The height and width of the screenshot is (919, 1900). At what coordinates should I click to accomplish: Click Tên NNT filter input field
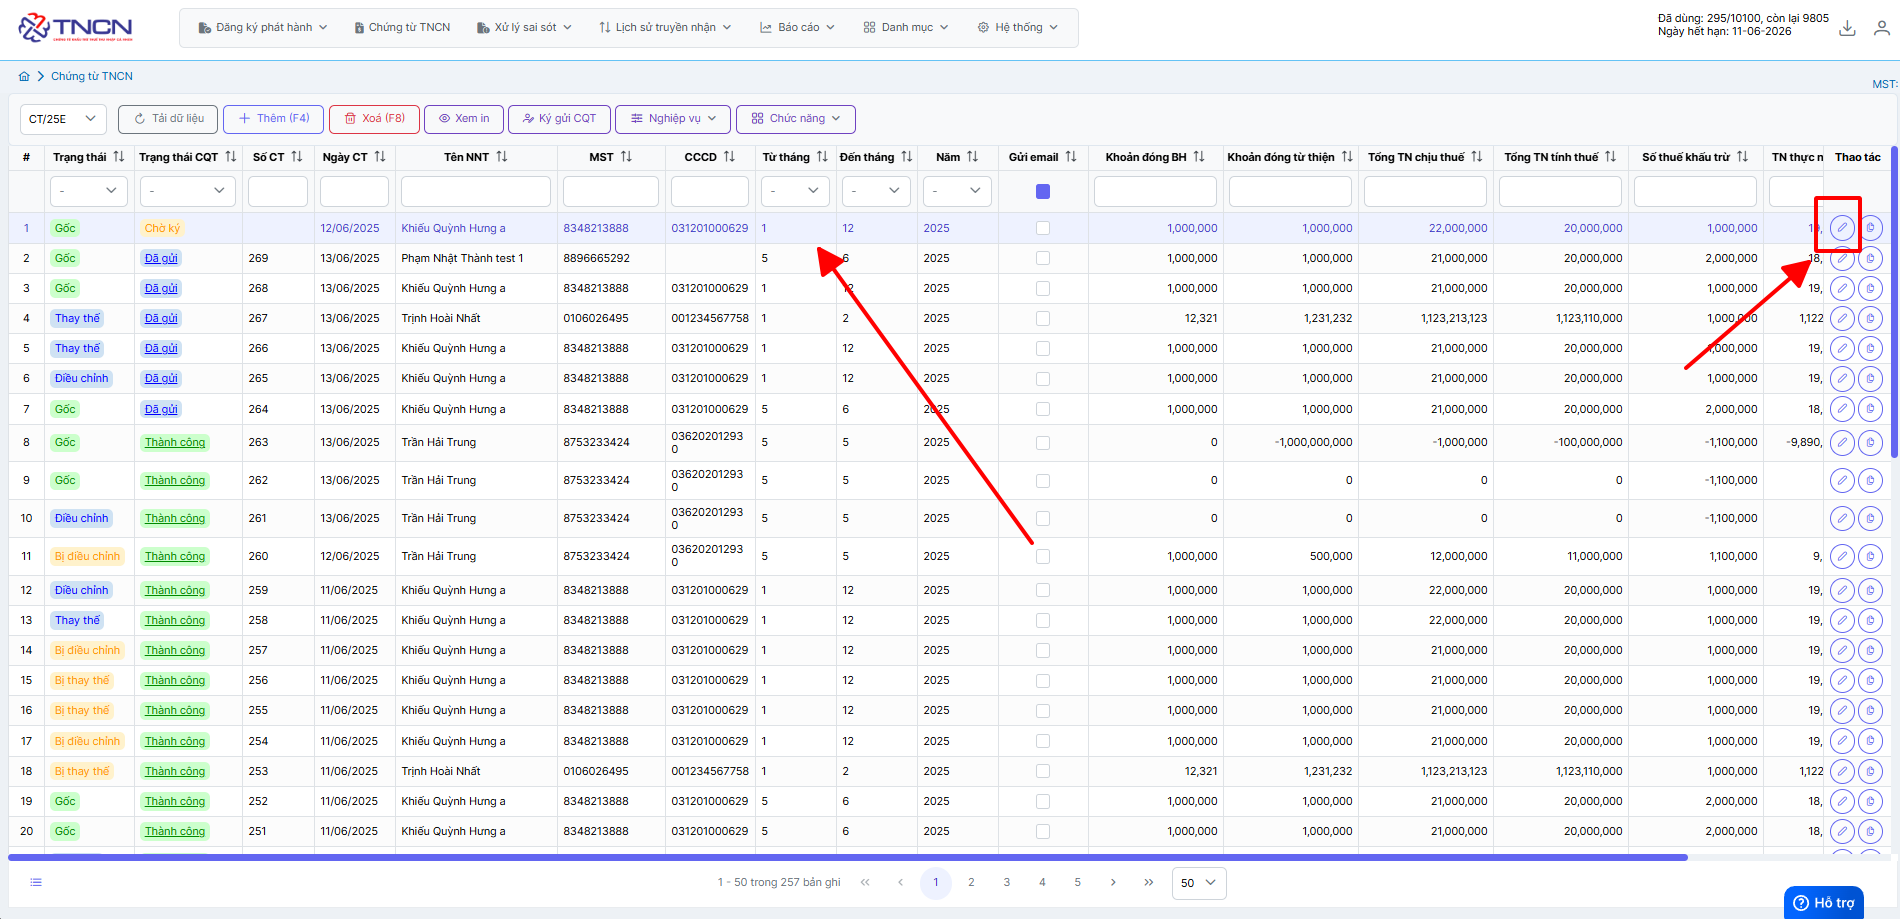[475, 191]
